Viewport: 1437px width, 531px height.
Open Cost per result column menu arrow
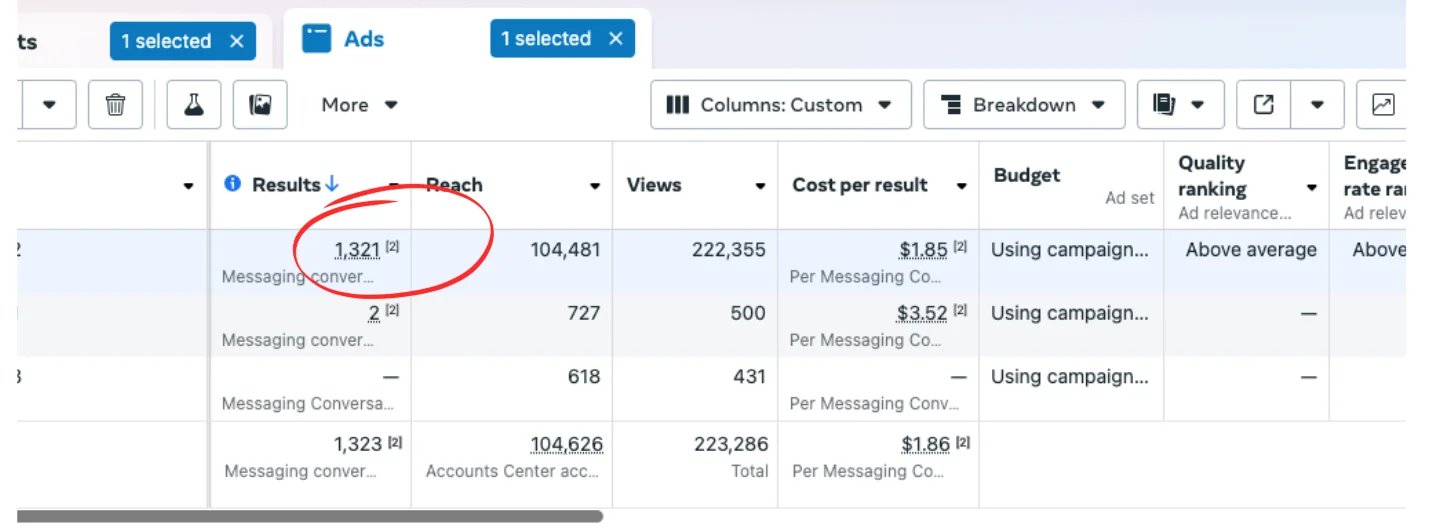tap(962, 186)
